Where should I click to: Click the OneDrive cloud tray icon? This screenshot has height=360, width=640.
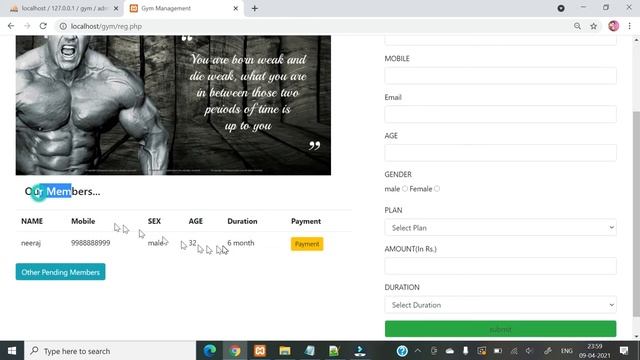pyautogui.click(x=450, y=351)
